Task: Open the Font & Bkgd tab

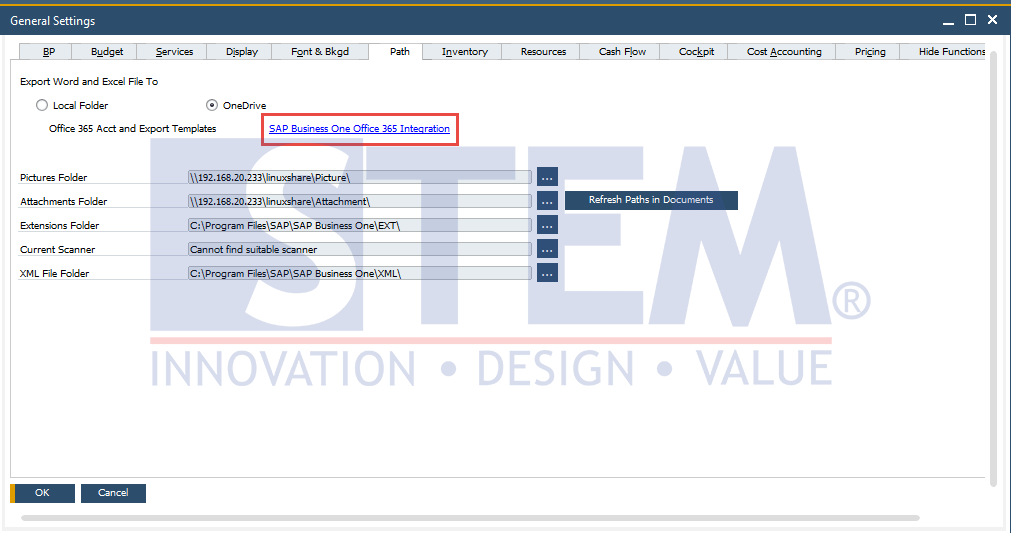Action: (x=320, y=52)
